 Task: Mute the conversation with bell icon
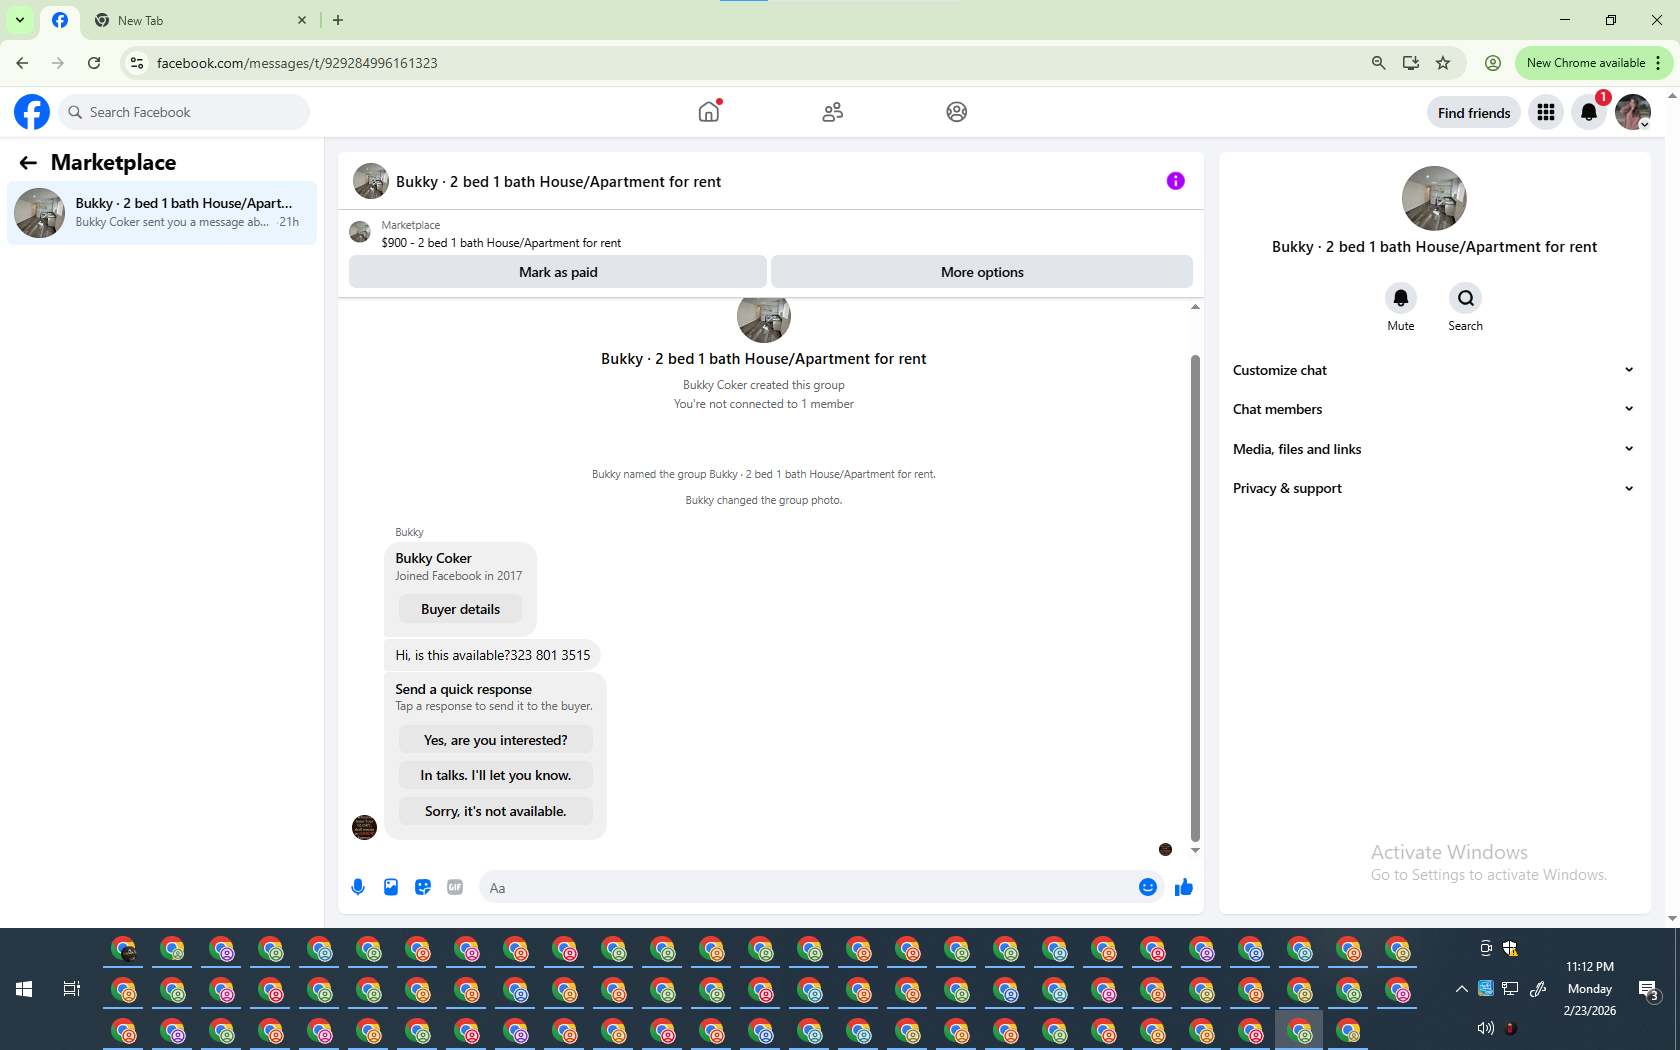click(x=1401, y=298)
